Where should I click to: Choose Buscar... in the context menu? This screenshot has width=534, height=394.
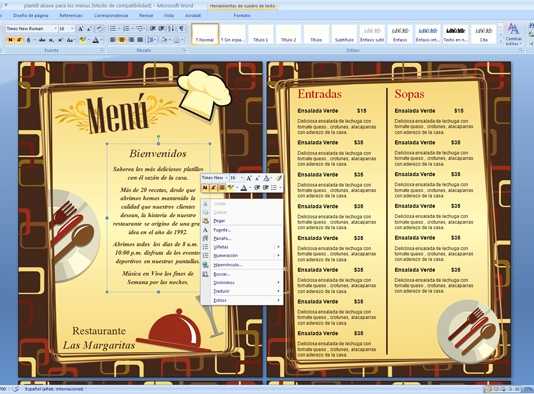coord(242,274)
